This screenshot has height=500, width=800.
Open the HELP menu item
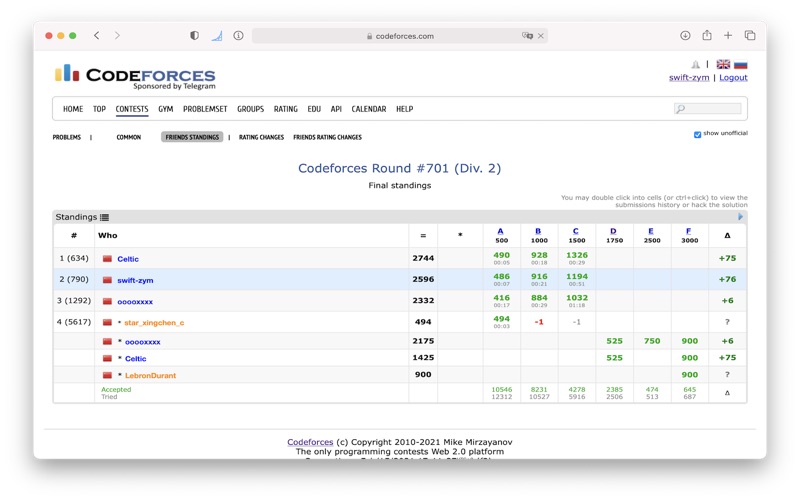(x=405, y=109)
